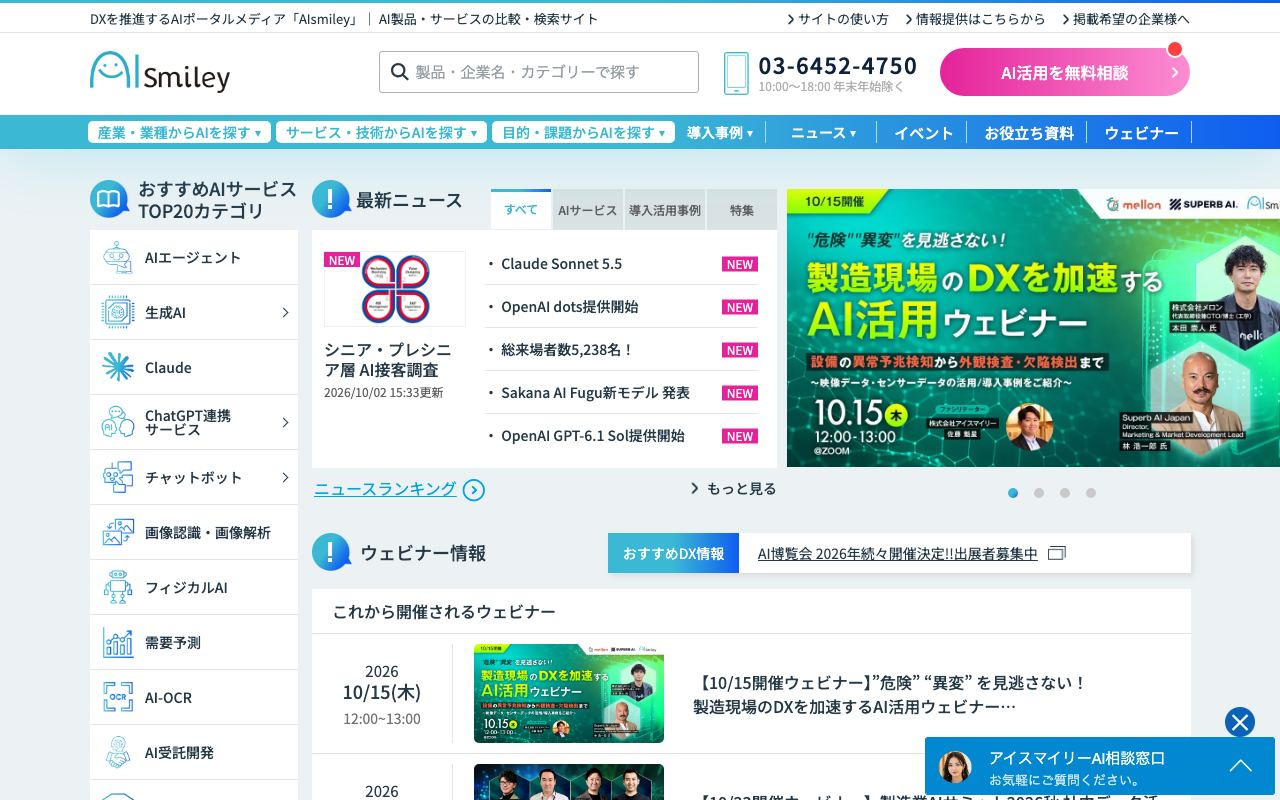
Task: Click the フィジカルAI robot icon
Action: point(118,587)
